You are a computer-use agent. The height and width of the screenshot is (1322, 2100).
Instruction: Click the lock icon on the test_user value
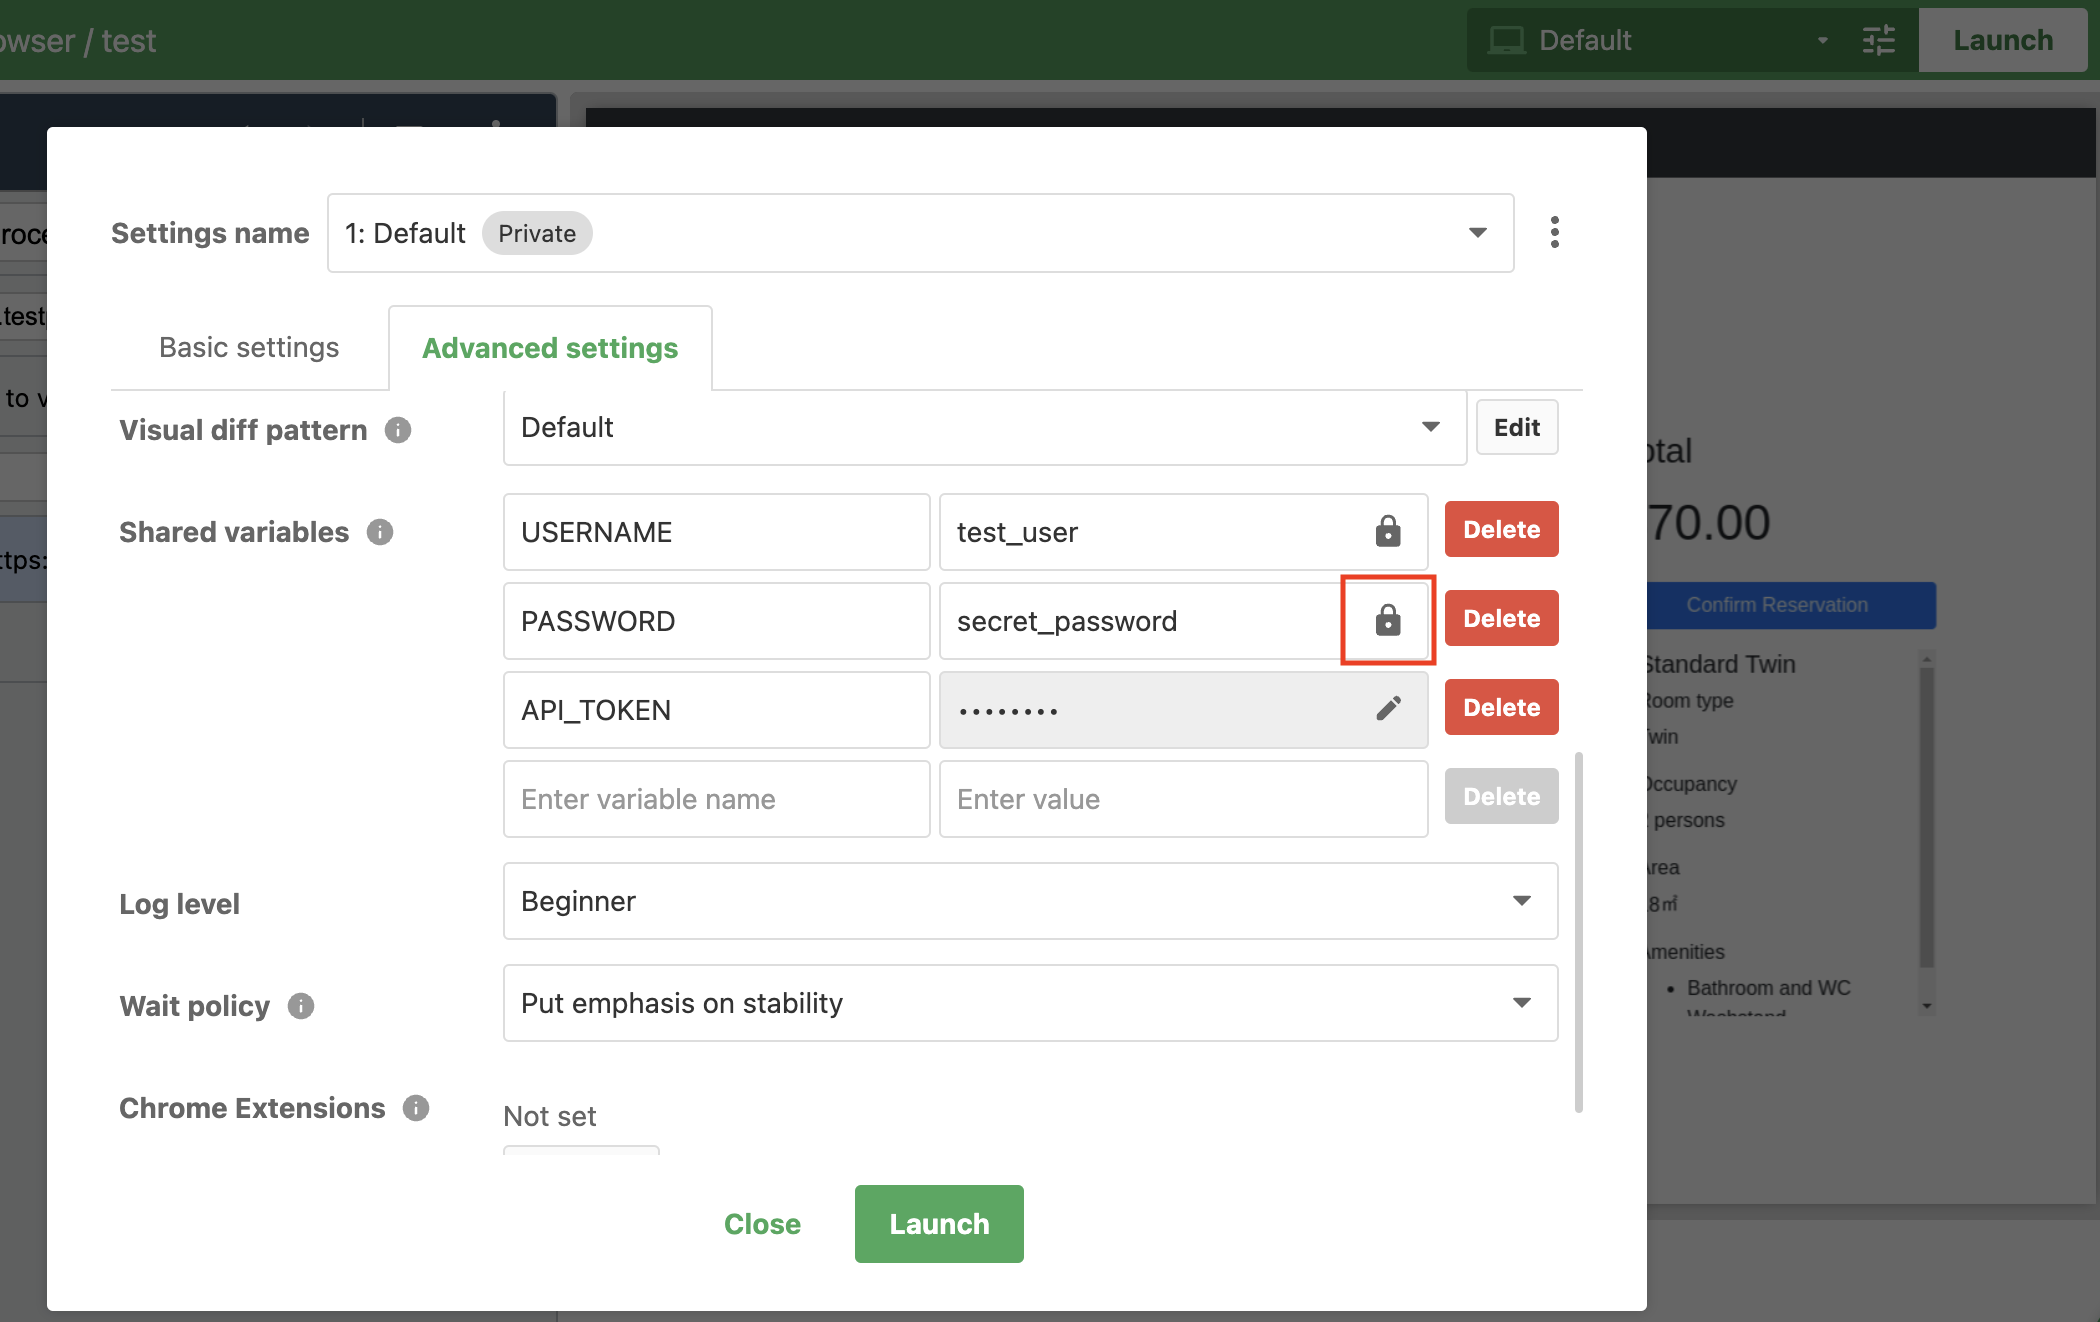pos(1388,531)
